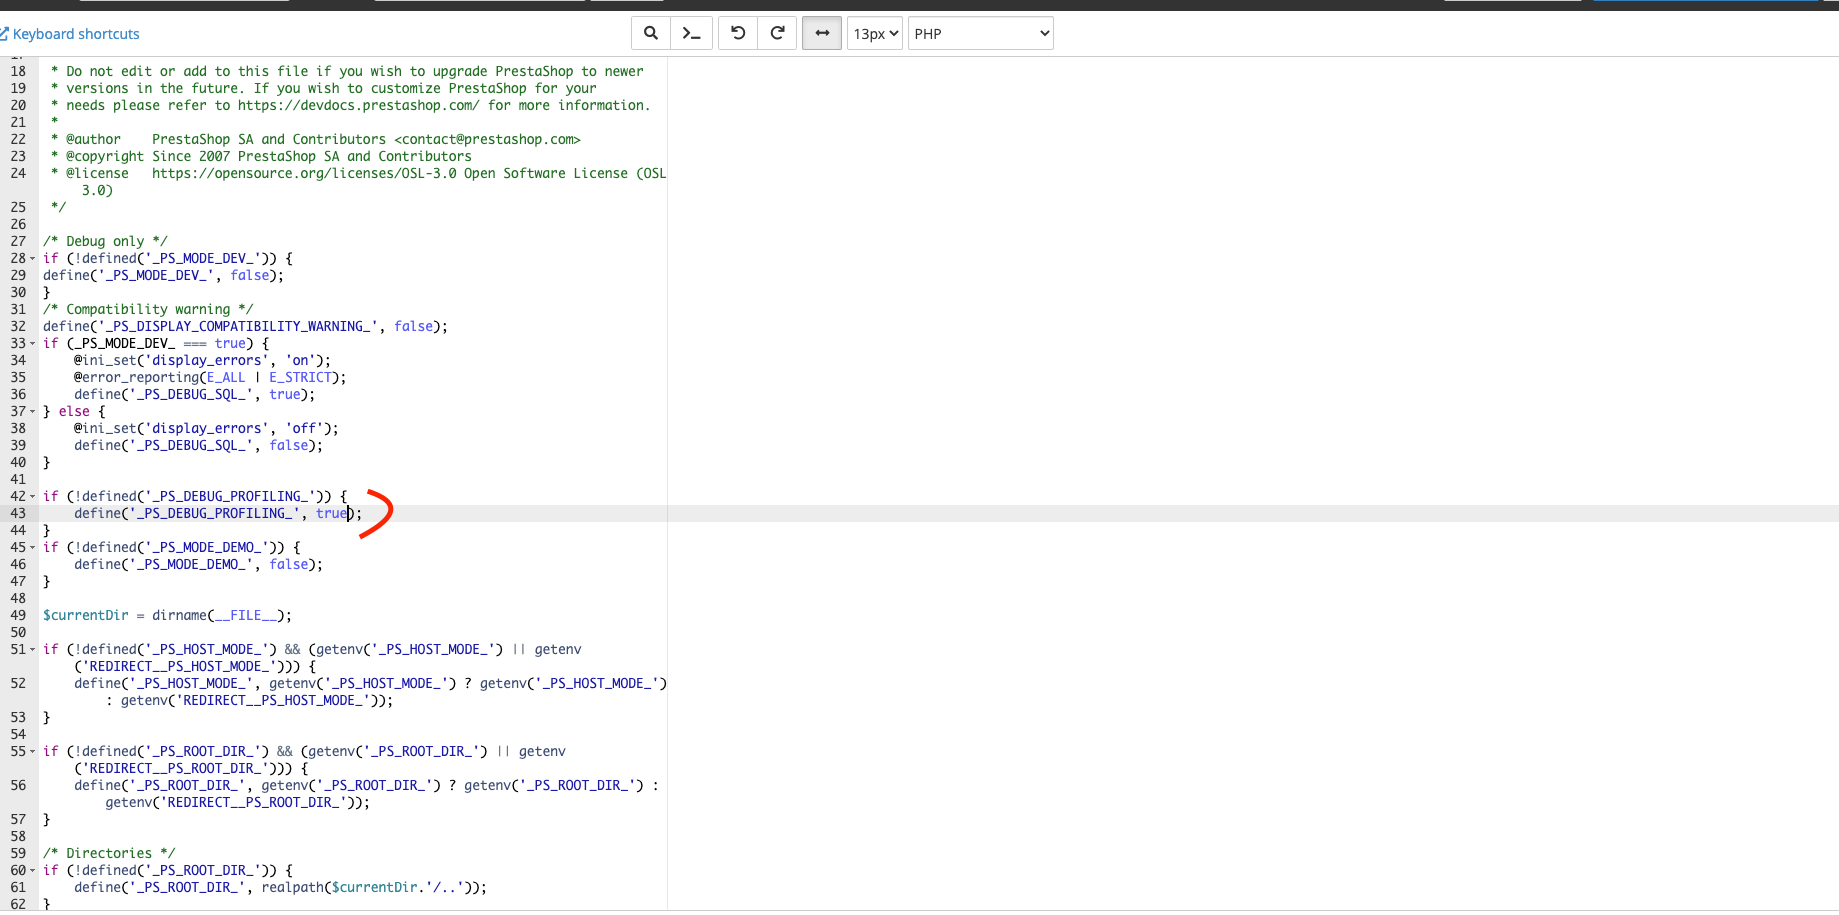
Task: Collapse the _PS_ROOT_DIR_ getenv block at line 55
Action: click(x=33, y=752)
